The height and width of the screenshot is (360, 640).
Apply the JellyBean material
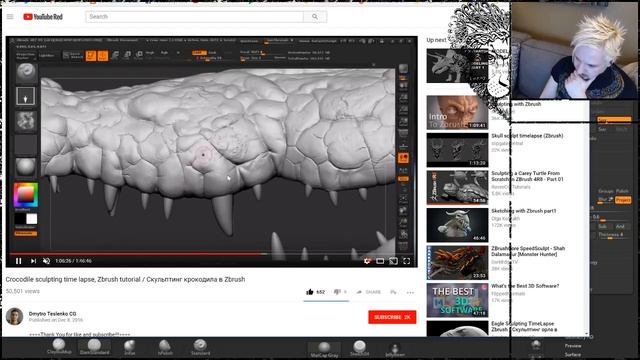pyautogui.click(x=395, y=350)
